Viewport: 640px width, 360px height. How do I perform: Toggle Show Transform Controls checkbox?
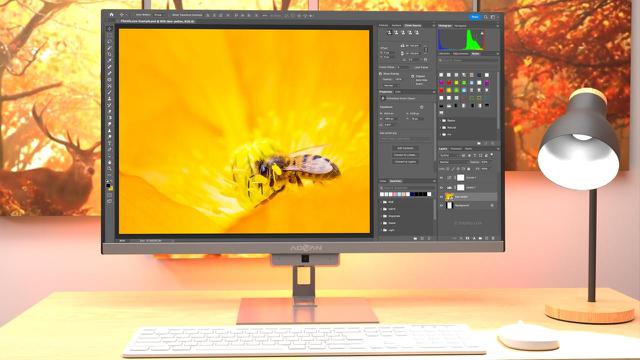click(170, 15)
